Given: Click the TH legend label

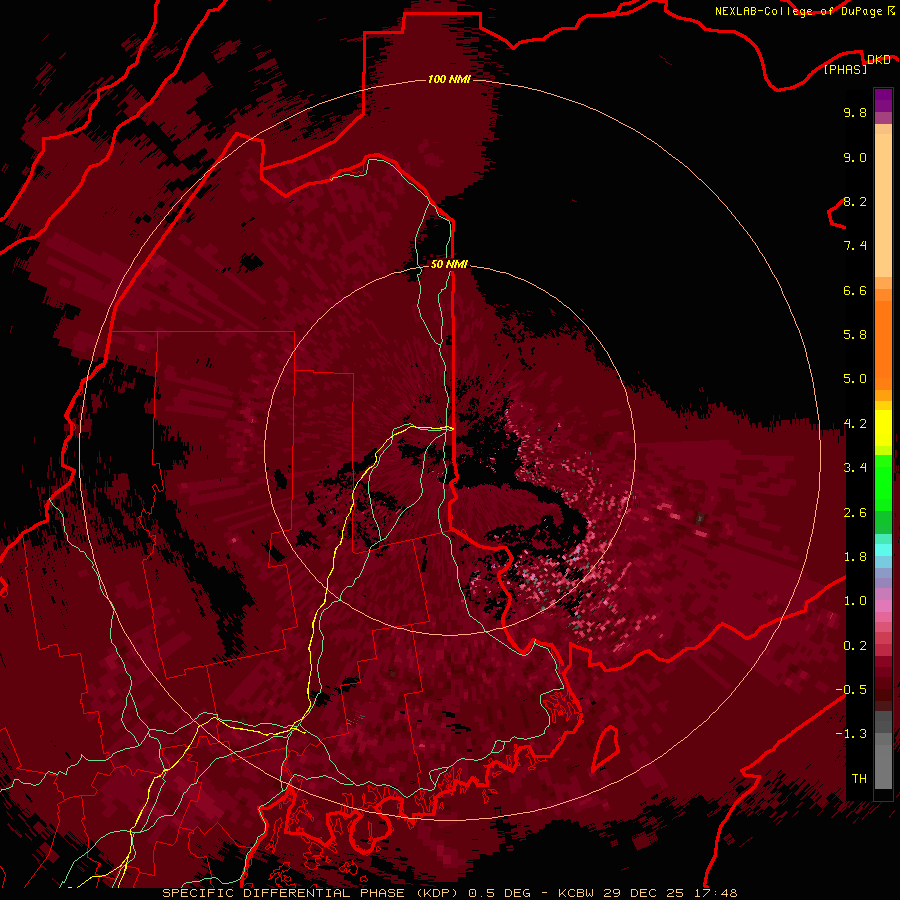Looking at the screenshot, I should coord(859,779).
